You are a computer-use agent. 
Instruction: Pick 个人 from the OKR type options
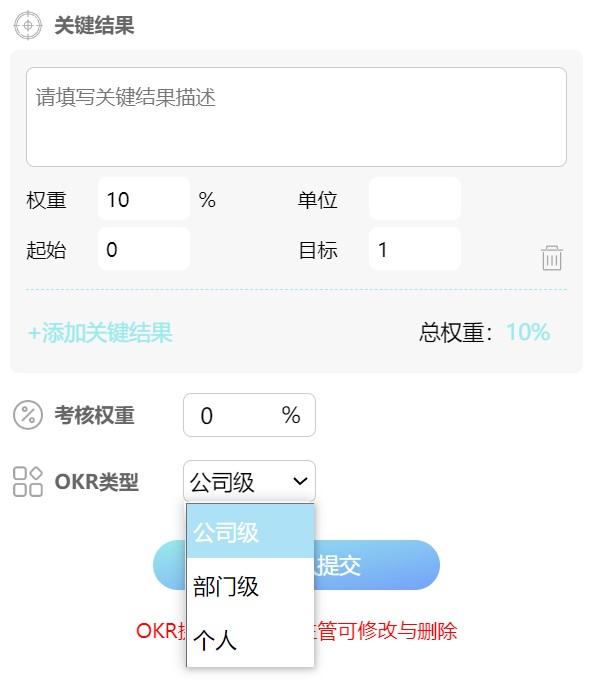[250, 640]
